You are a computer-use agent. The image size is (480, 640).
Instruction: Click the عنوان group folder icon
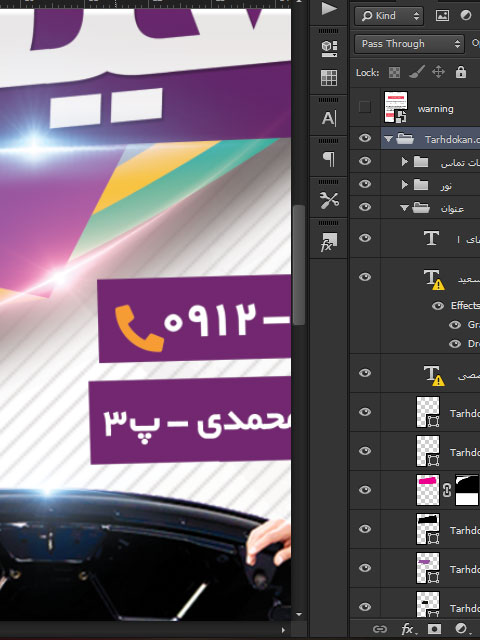(x=421, y=208)
